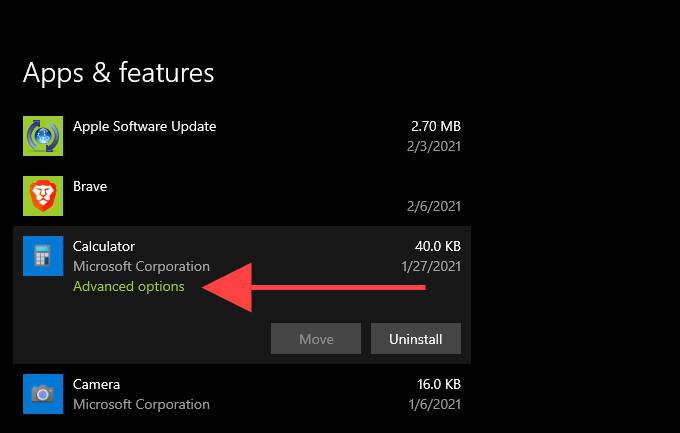The width and height of the screenshot is (680, 433).
Task: Click Microsoft Corporation publisher under Calculator
Action: [142, 267]
